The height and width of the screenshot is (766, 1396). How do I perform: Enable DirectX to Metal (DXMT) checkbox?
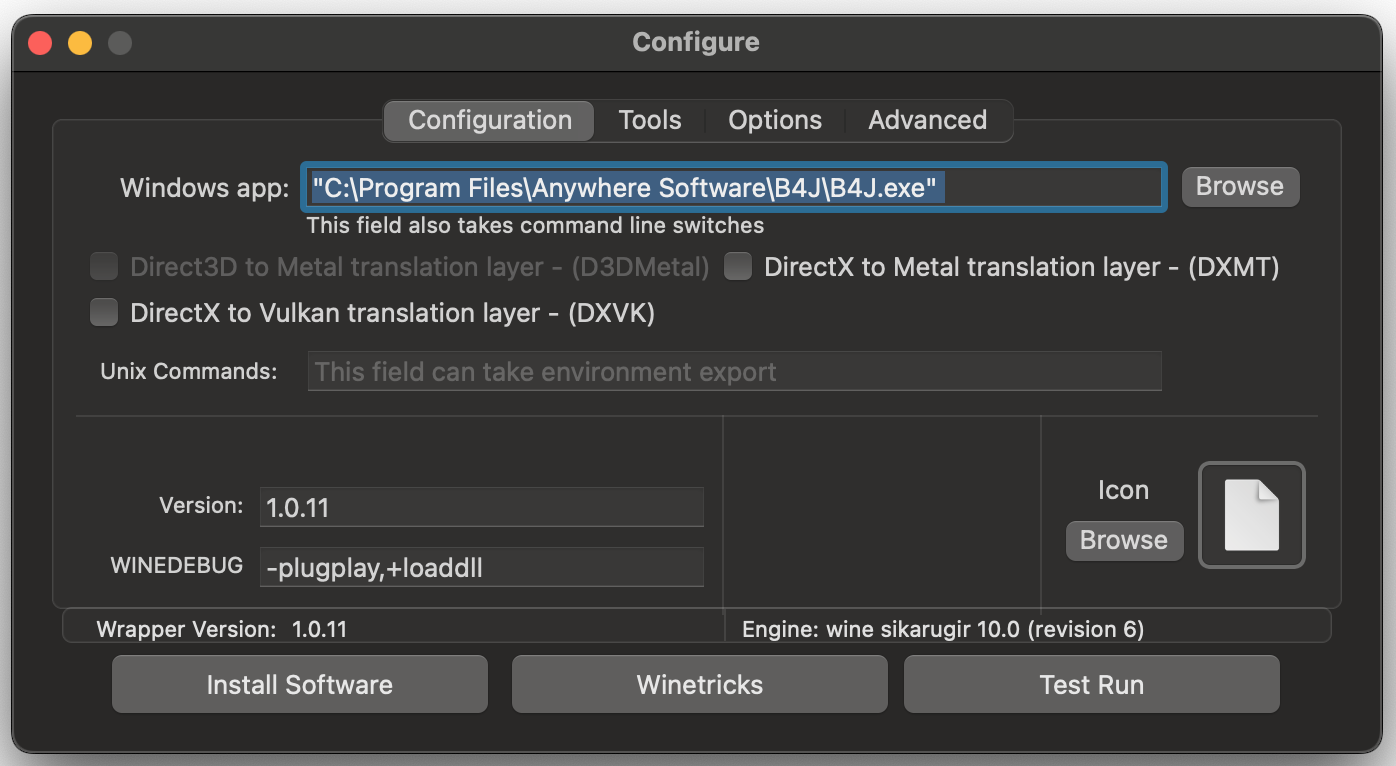coord(738,267)
